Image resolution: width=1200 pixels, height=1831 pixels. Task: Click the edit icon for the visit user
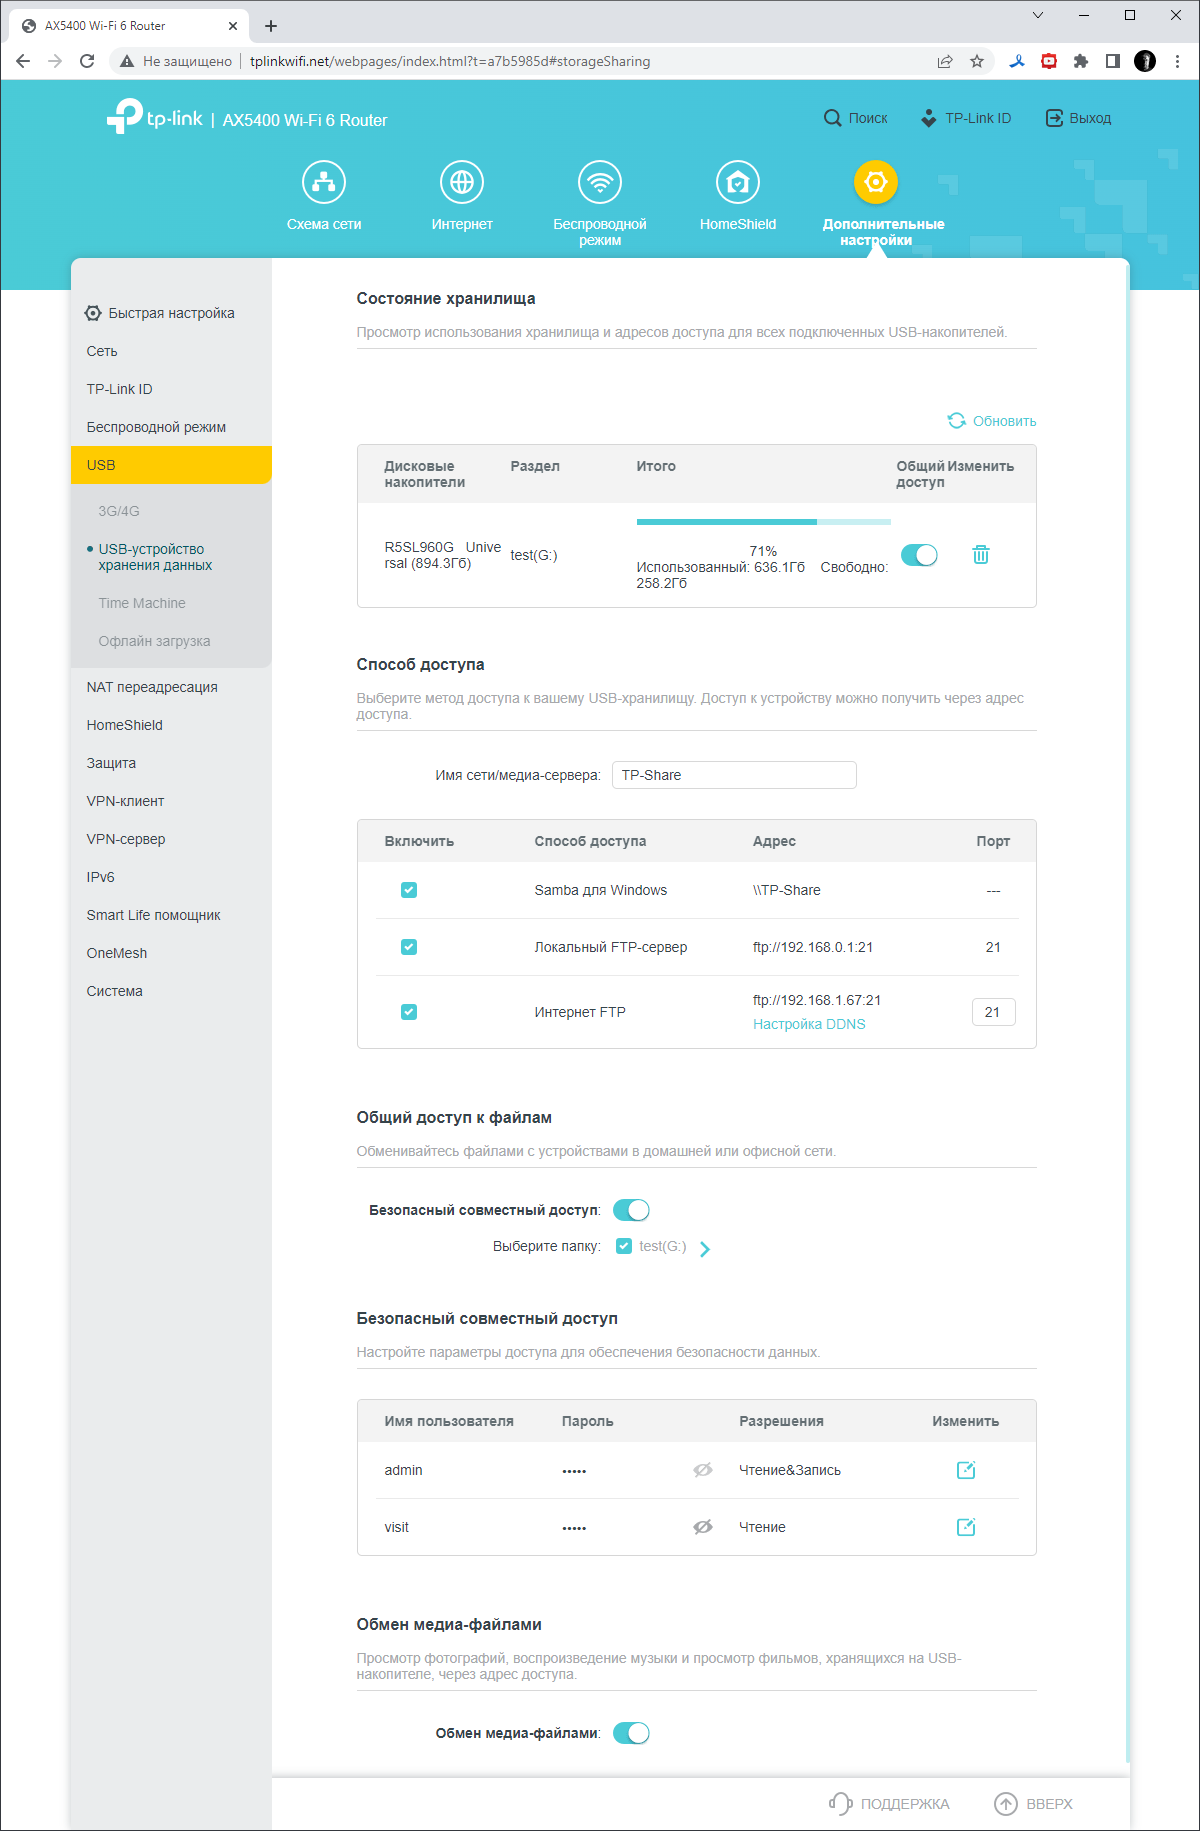coord(966,1527)
